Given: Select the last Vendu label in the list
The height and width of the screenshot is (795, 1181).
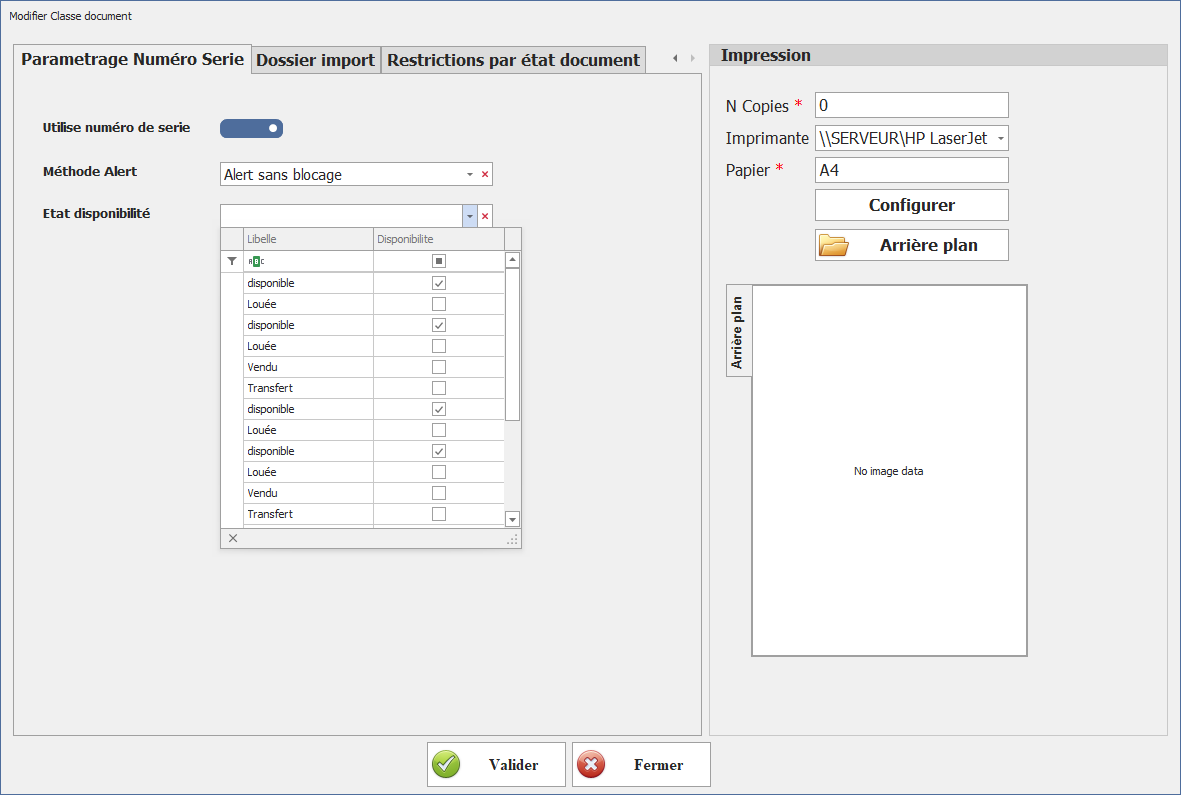Looking at the screenshot, I should (262, 493).
